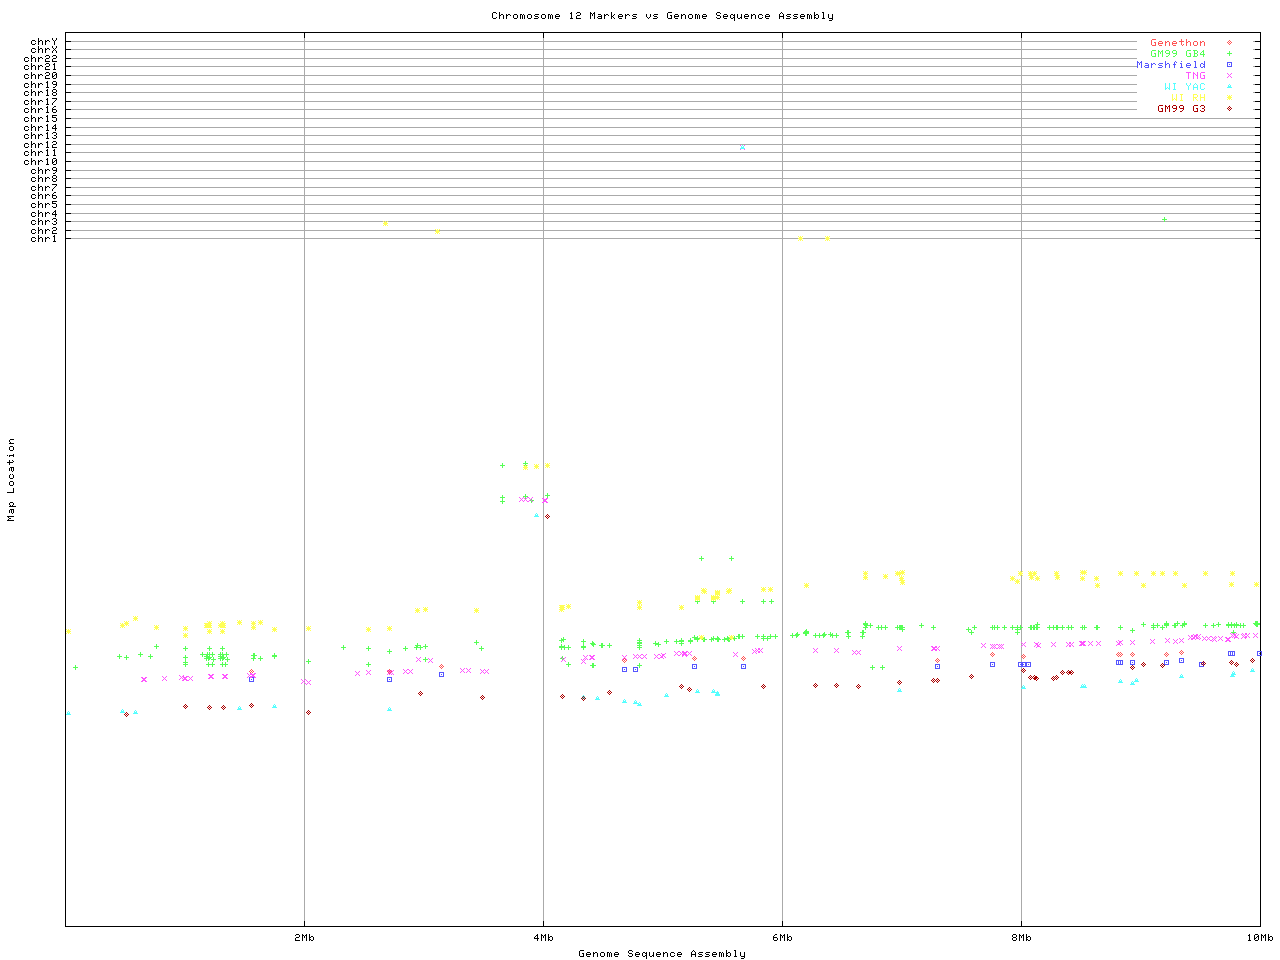Click the chr12 axis label

click(x=43, y=145)
